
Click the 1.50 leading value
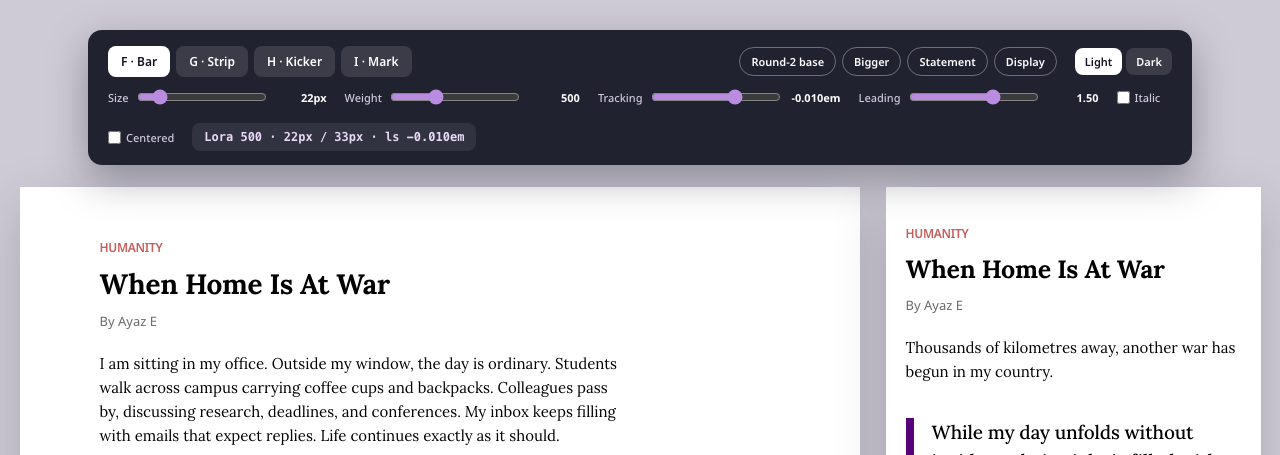click(x=1087, y=98)
